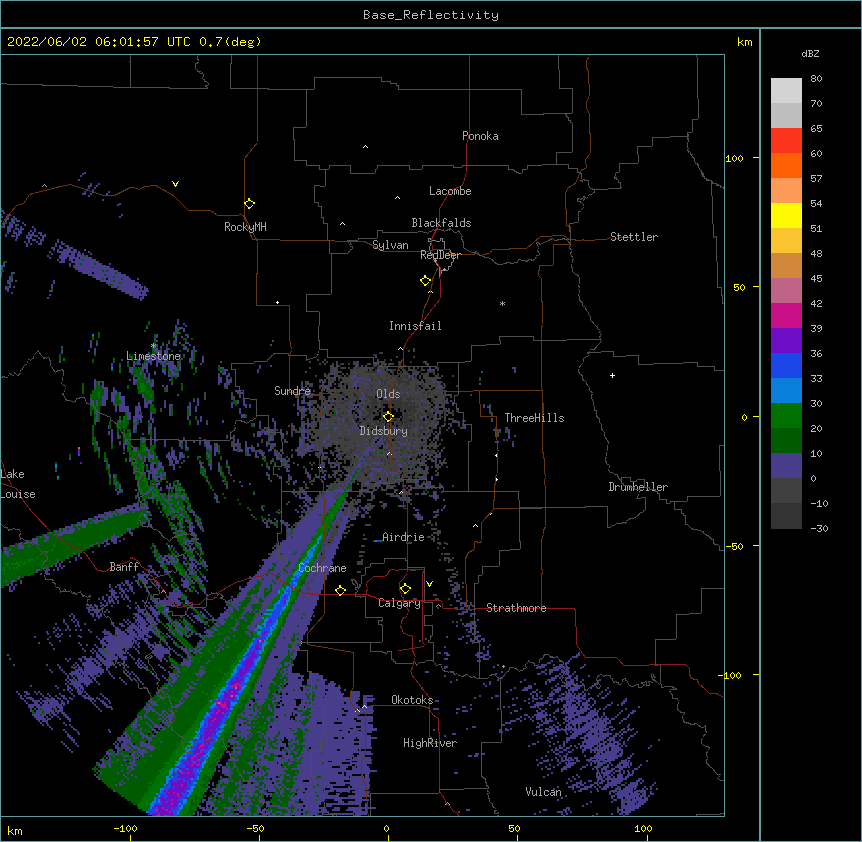Select the Calgary label
Screen dimensions: 862x842
click(399, 603)
